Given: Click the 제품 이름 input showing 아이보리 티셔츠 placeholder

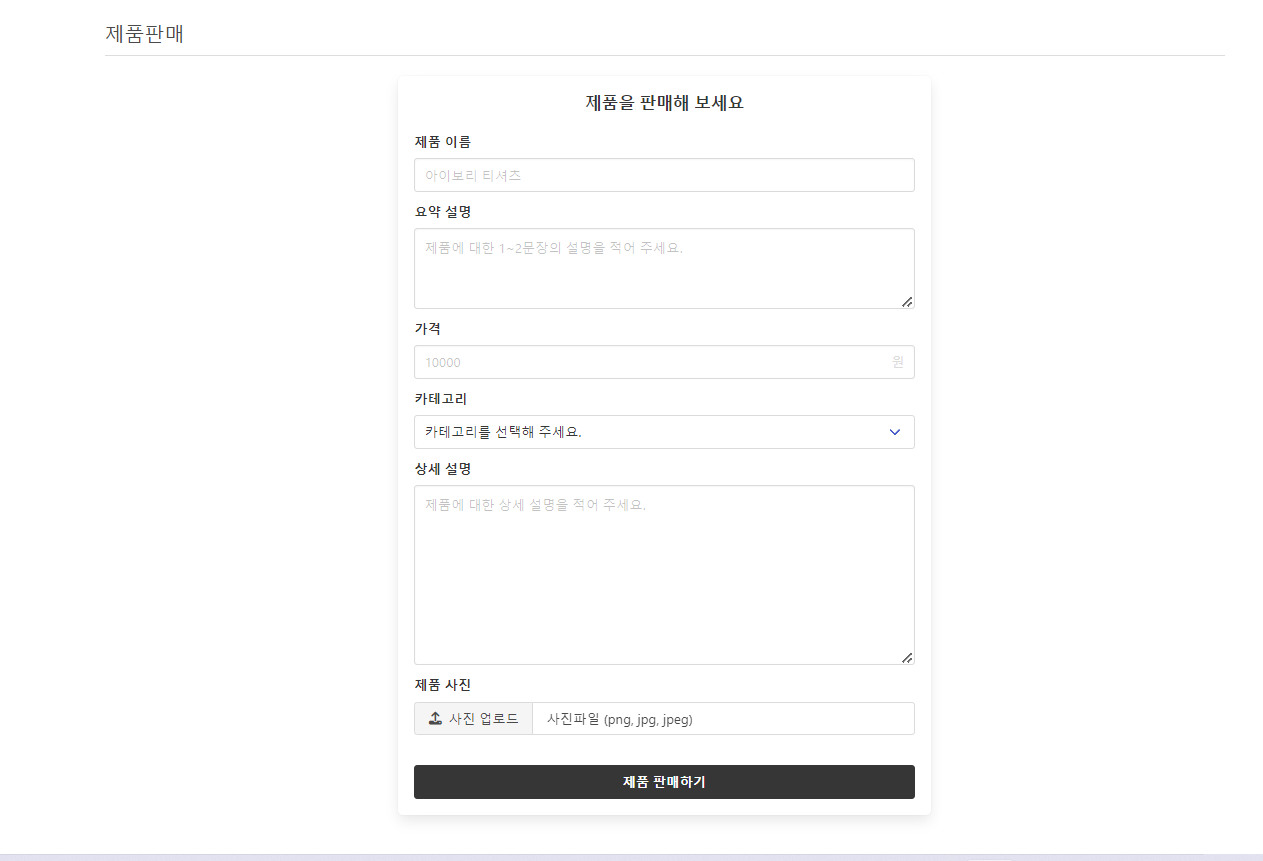Looking at the screenshot, I should point(664,174).
